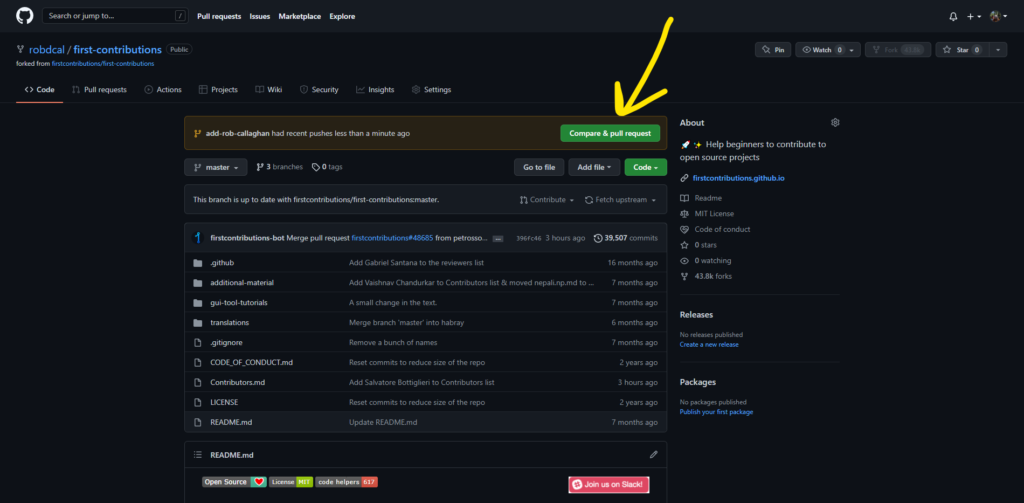This screenshot has width=1024, height=503.
Task: Open commit hash 396fc46
Action: tap(528, 238)
